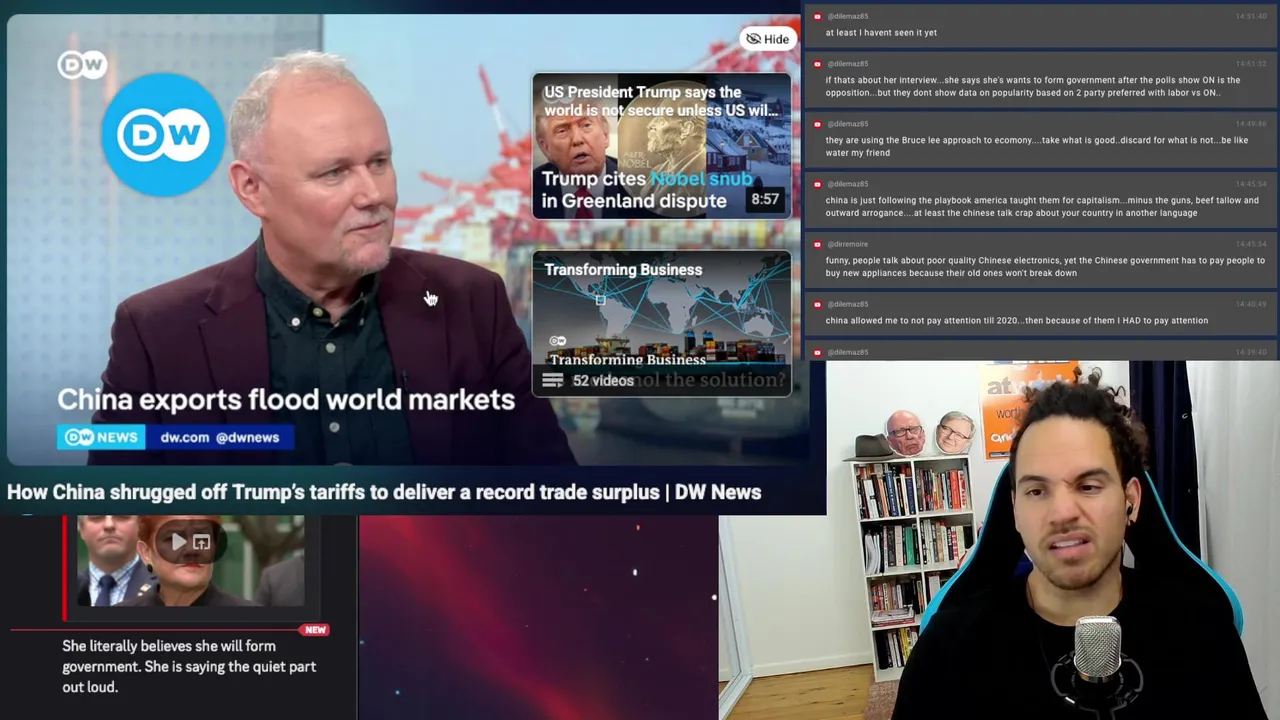Click the small DW watermark logo

[82, 66]
